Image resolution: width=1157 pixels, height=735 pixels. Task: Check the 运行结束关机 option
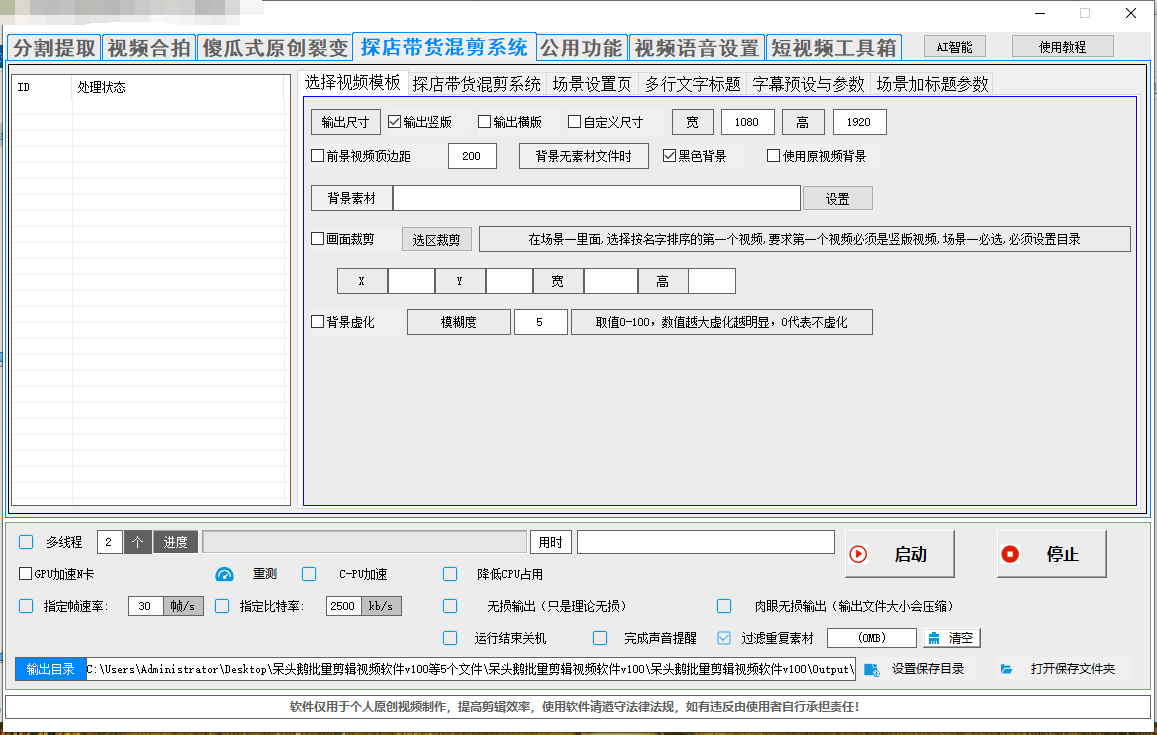451,638
